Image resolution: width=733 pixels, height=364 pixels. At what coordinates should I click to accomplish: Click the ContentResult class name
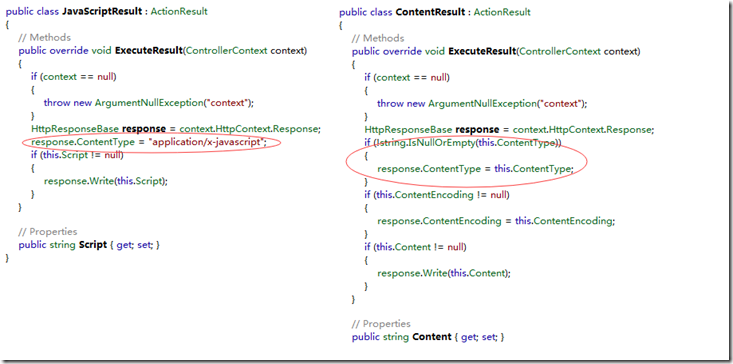(430, 12)
